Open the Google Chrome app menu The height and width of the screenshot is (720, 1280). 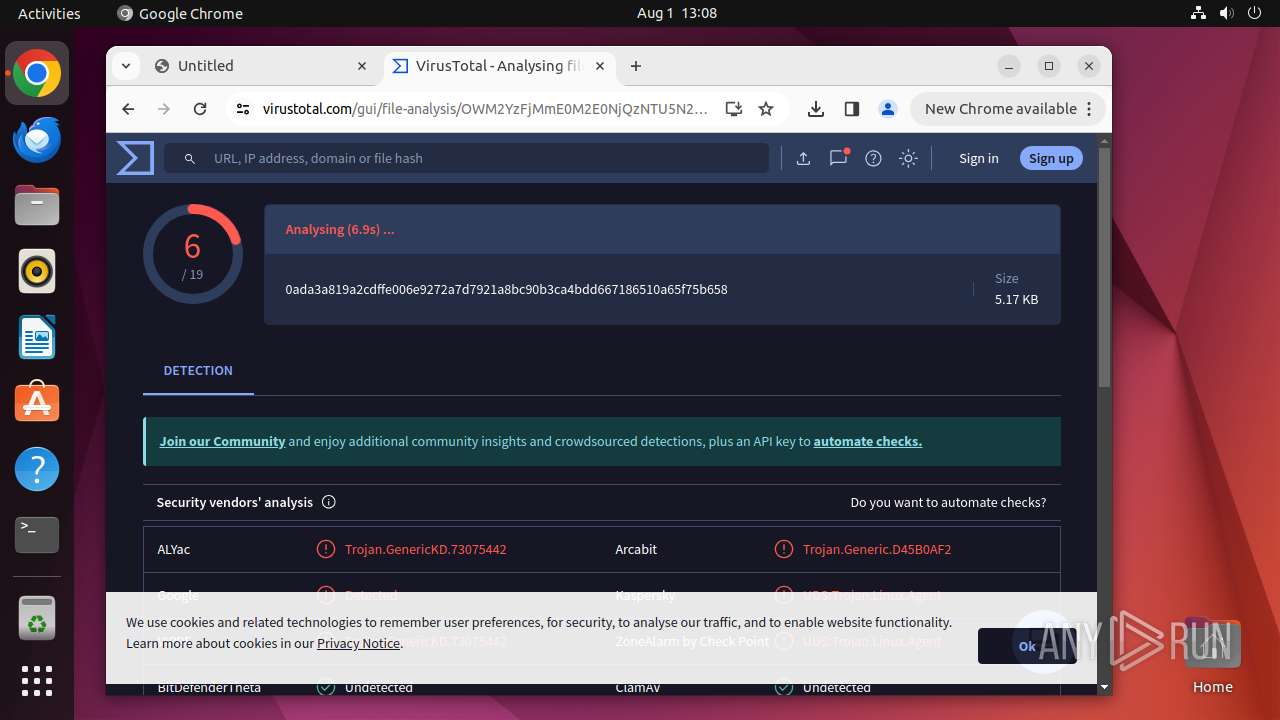pos(180,13)
